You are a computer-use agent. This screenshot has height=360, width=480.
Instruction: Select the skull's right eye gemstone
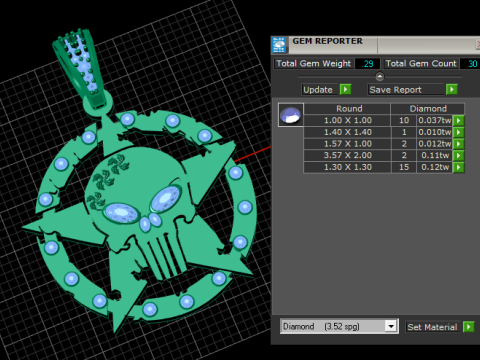pyautogui.click(x=166, y=199)
